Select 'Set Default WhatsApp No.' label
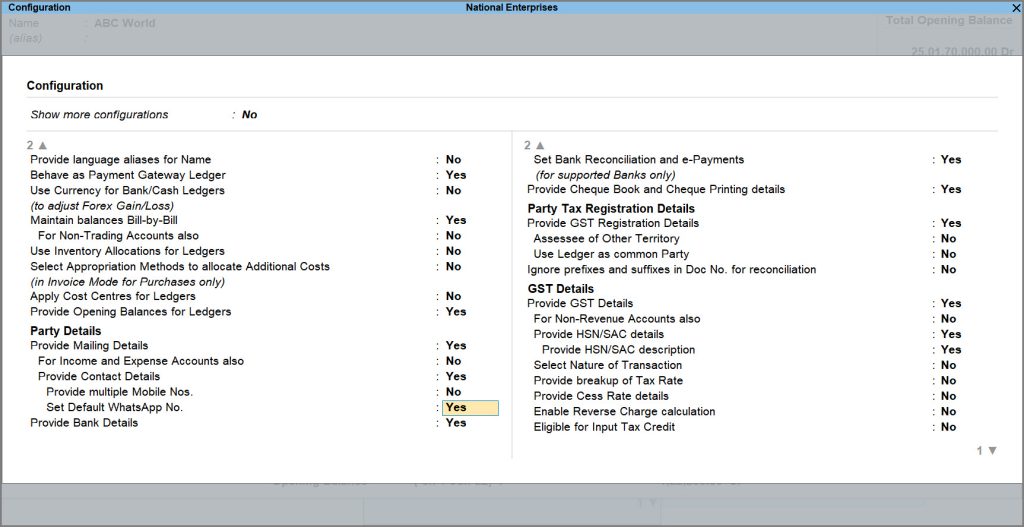 [115, 407]
